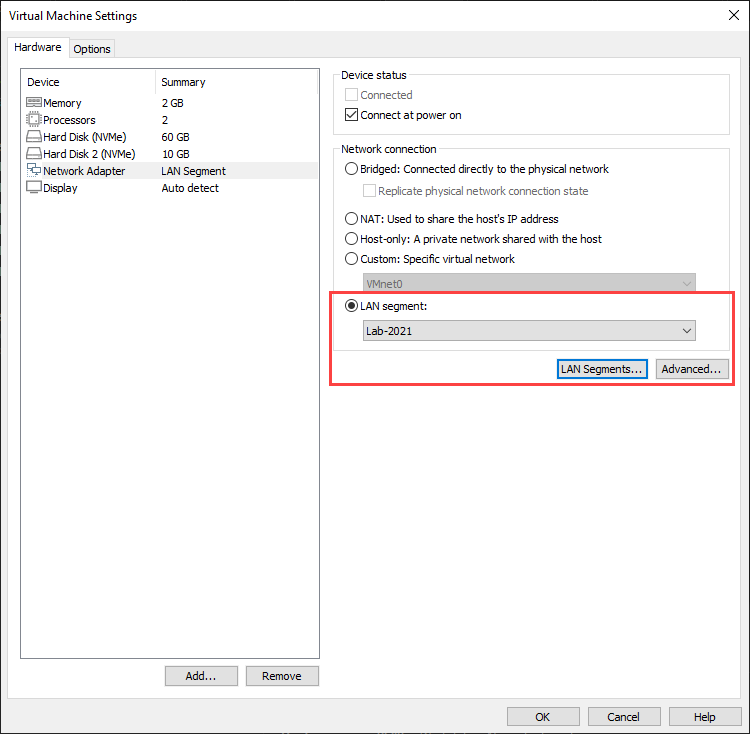750x734 pixels.
Task: Click the Processors chip icon
Action: point(33,119)
